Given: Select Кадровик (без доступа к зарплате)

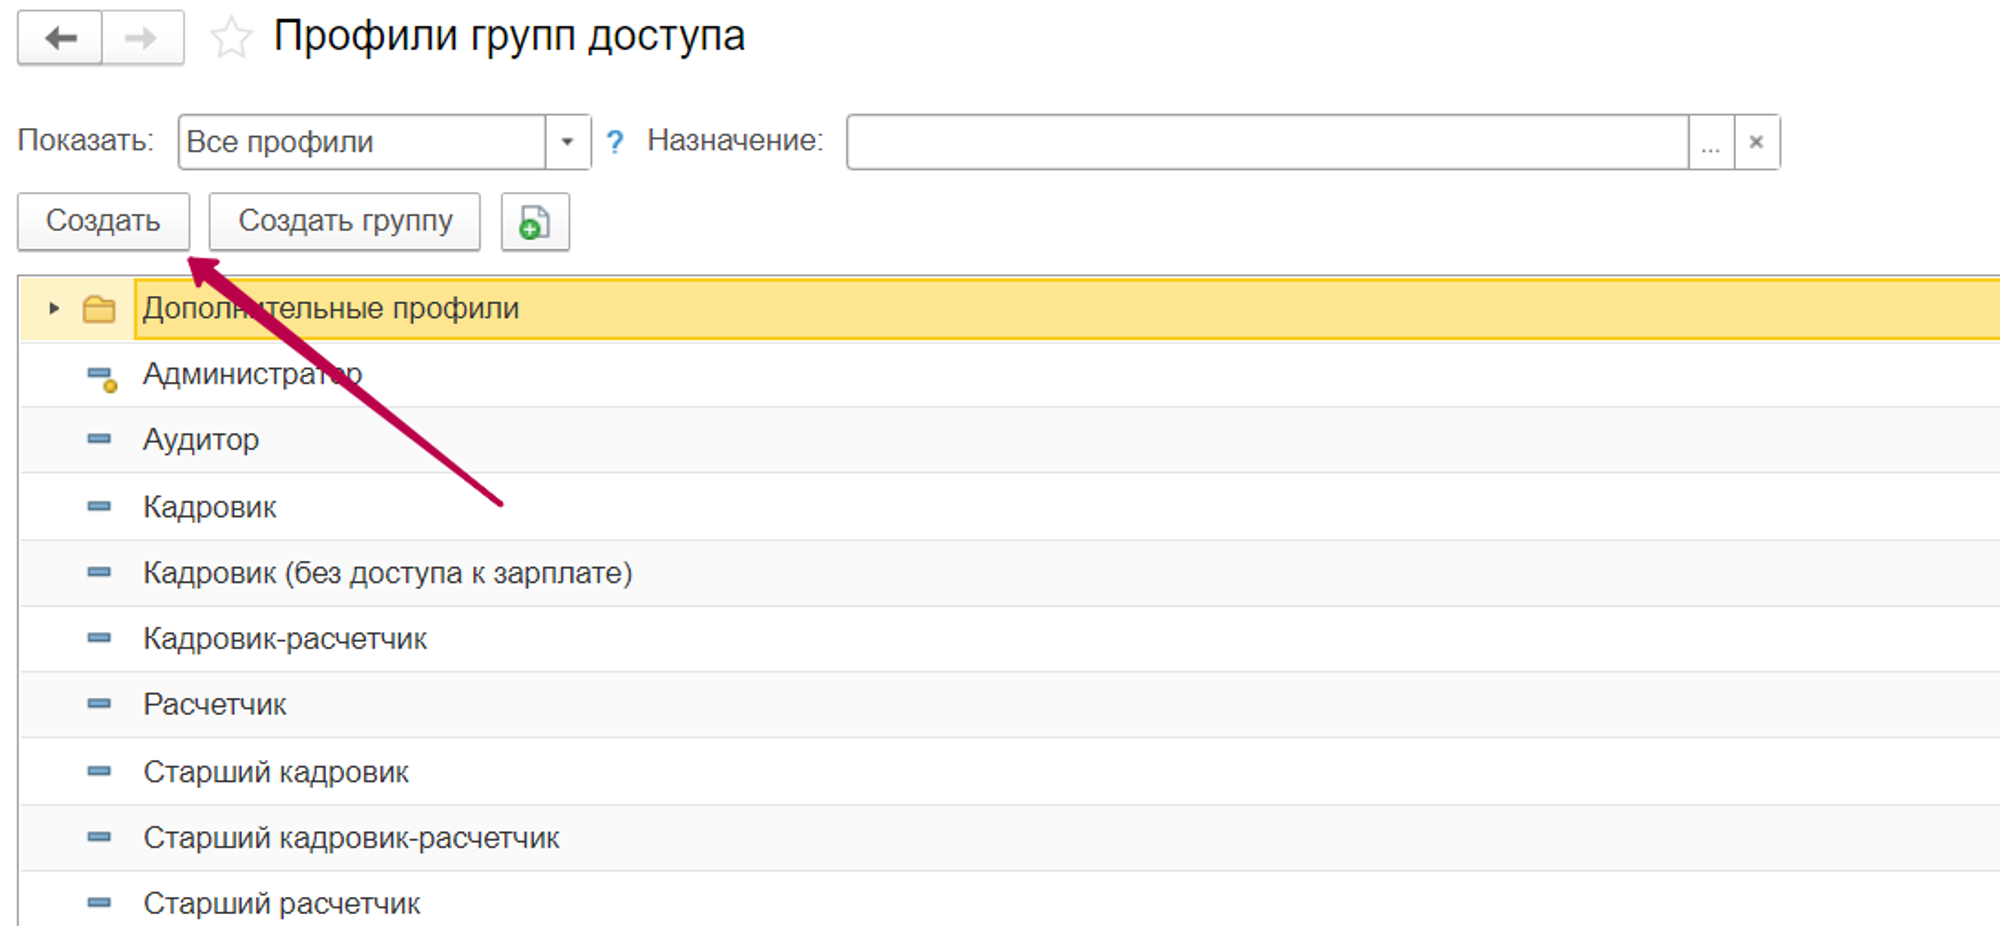Looking at the screenshot, I should click(387, 573).
